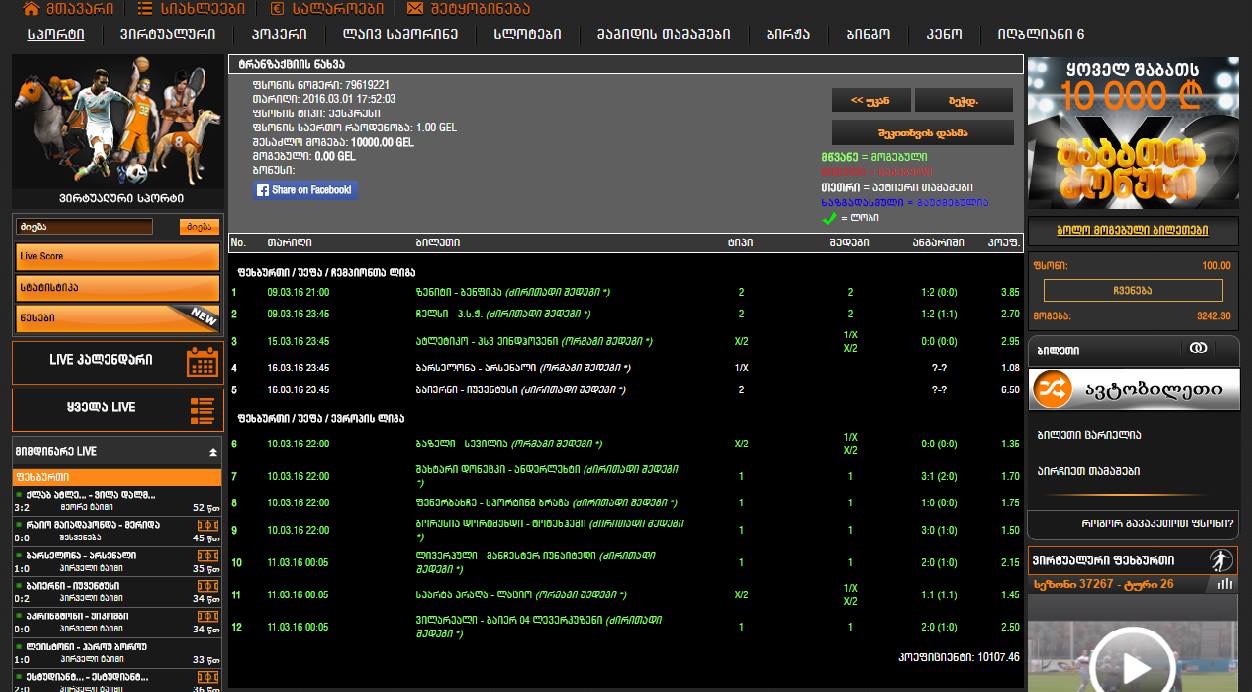
Task: Open the Bingo tab
Action: click(867, 34)
